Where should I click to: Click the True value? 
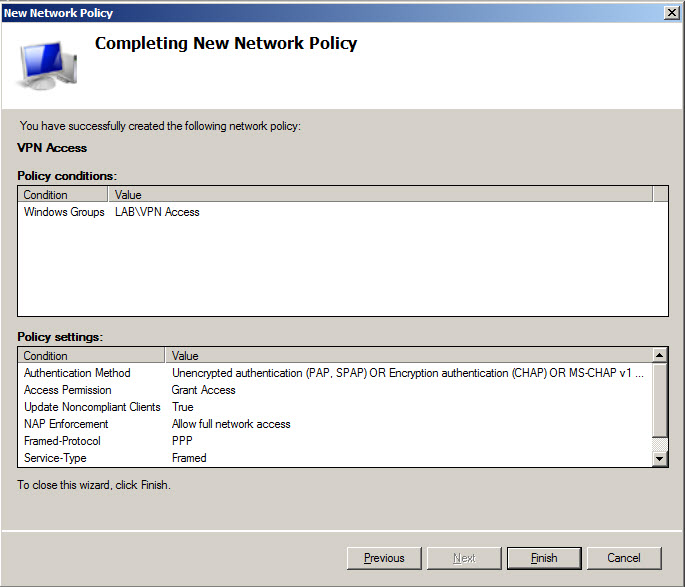183,407
